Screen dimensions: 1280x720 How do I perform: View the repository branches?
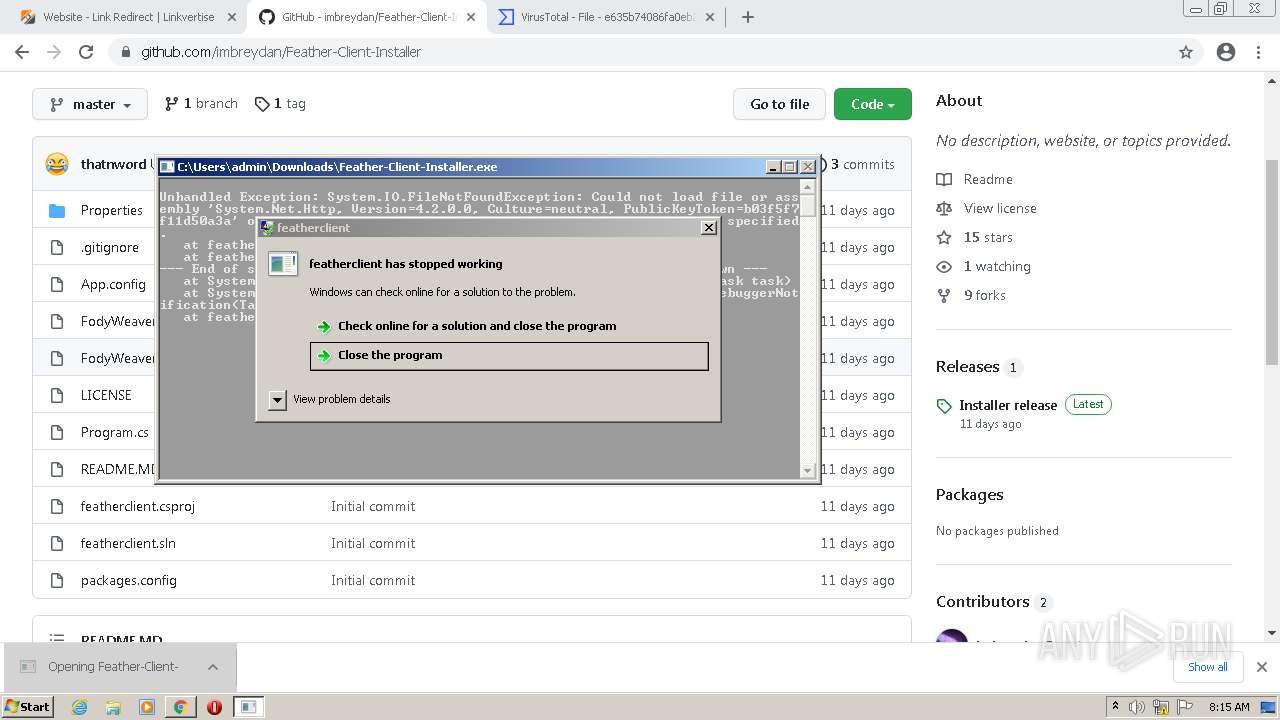(x=201, y=104)
